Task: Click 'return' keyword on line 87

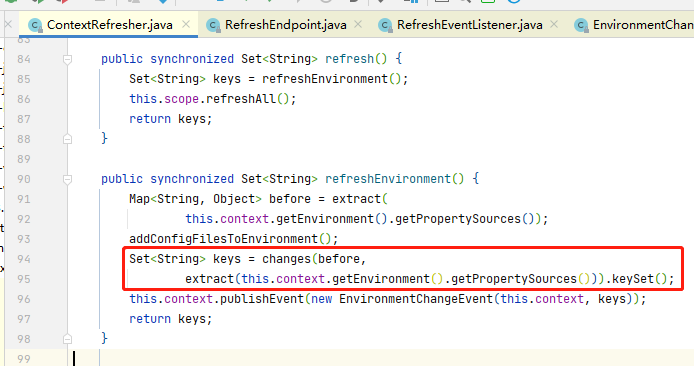Action: pyautogui.click(x=150, y=119)
